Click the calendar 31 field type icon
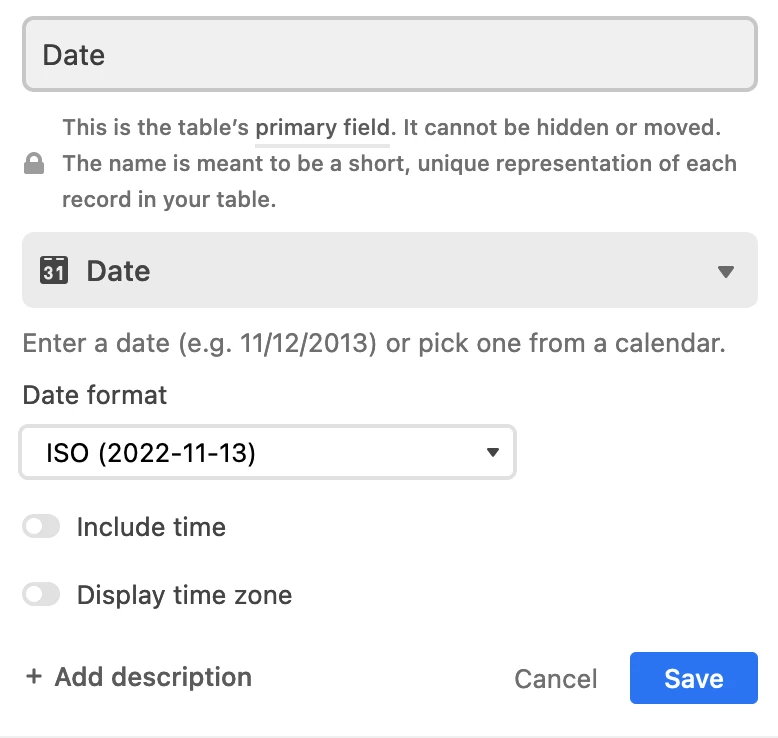Viewport: 778px width, 738px height. [54, 270]
